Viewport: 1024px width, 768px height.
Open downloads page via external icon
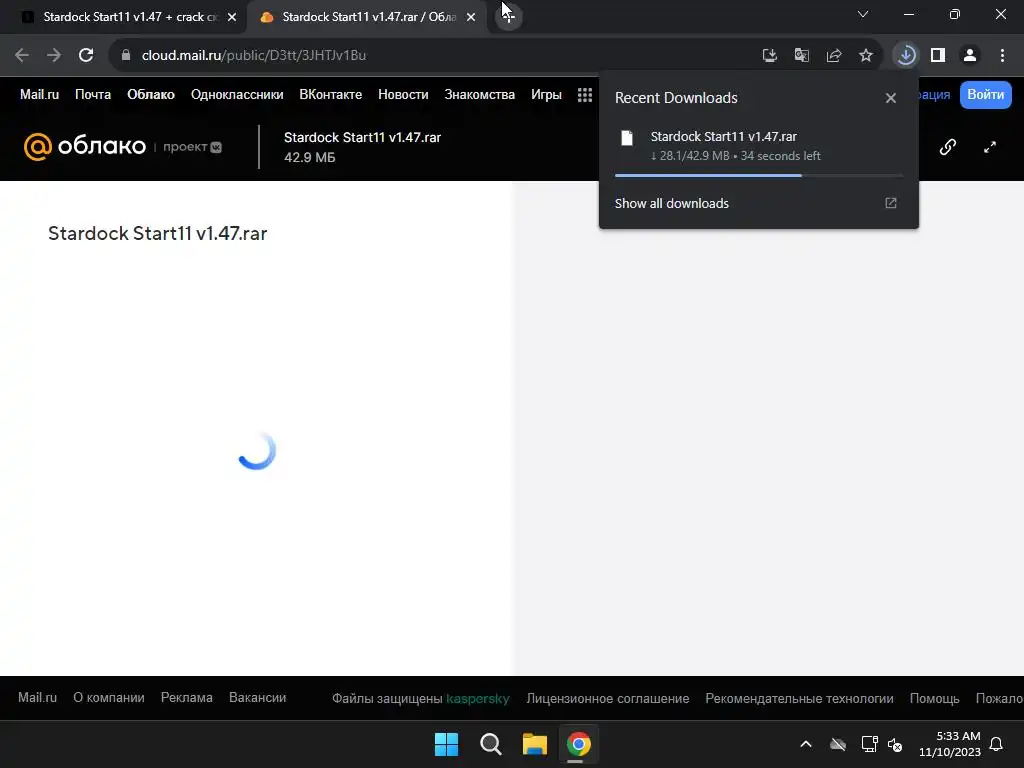tap(891, 203)
